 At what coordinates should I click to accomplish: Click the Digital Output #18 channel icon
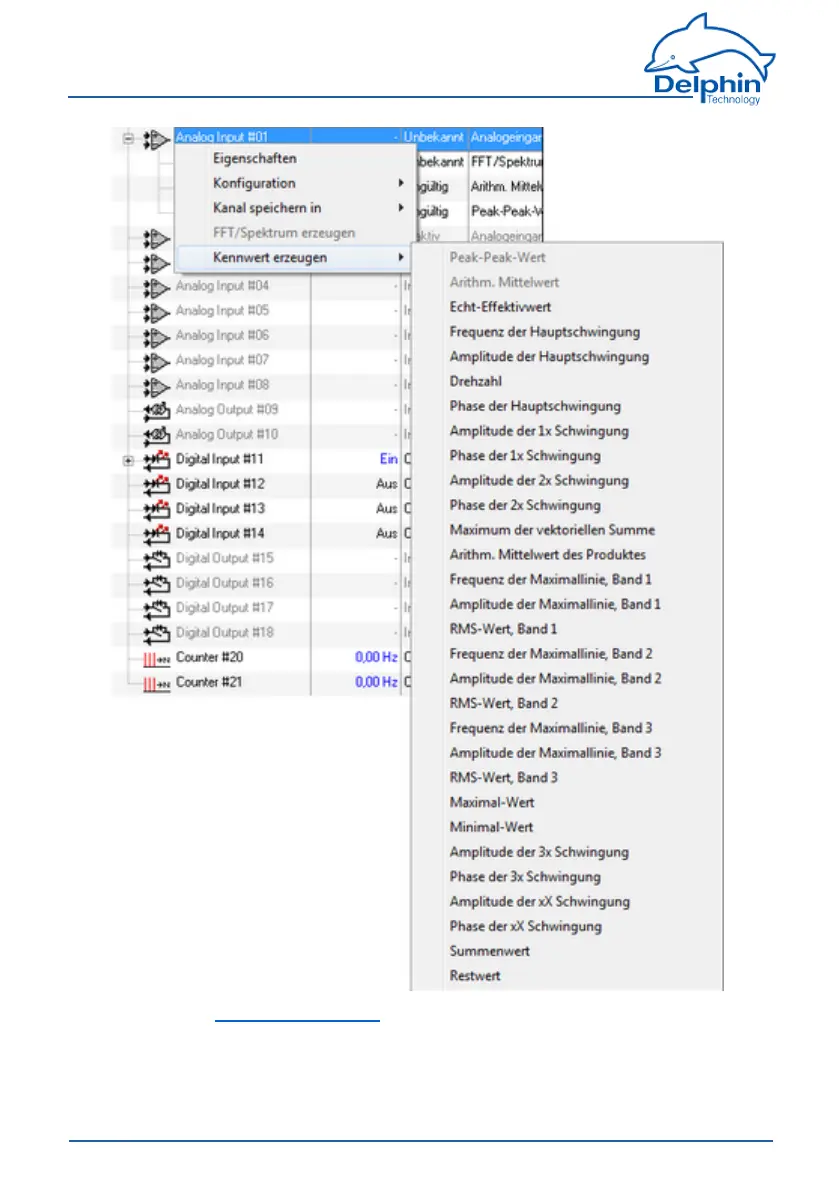click(156, 633)
